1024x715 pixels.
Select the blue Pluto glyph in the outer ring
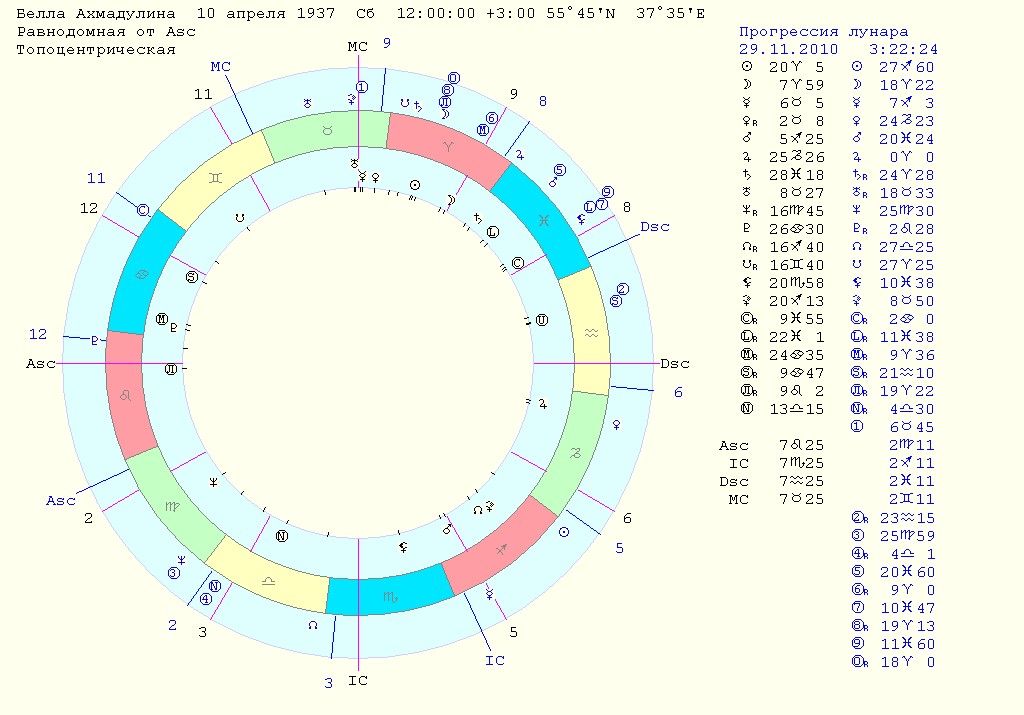[95, 341]
